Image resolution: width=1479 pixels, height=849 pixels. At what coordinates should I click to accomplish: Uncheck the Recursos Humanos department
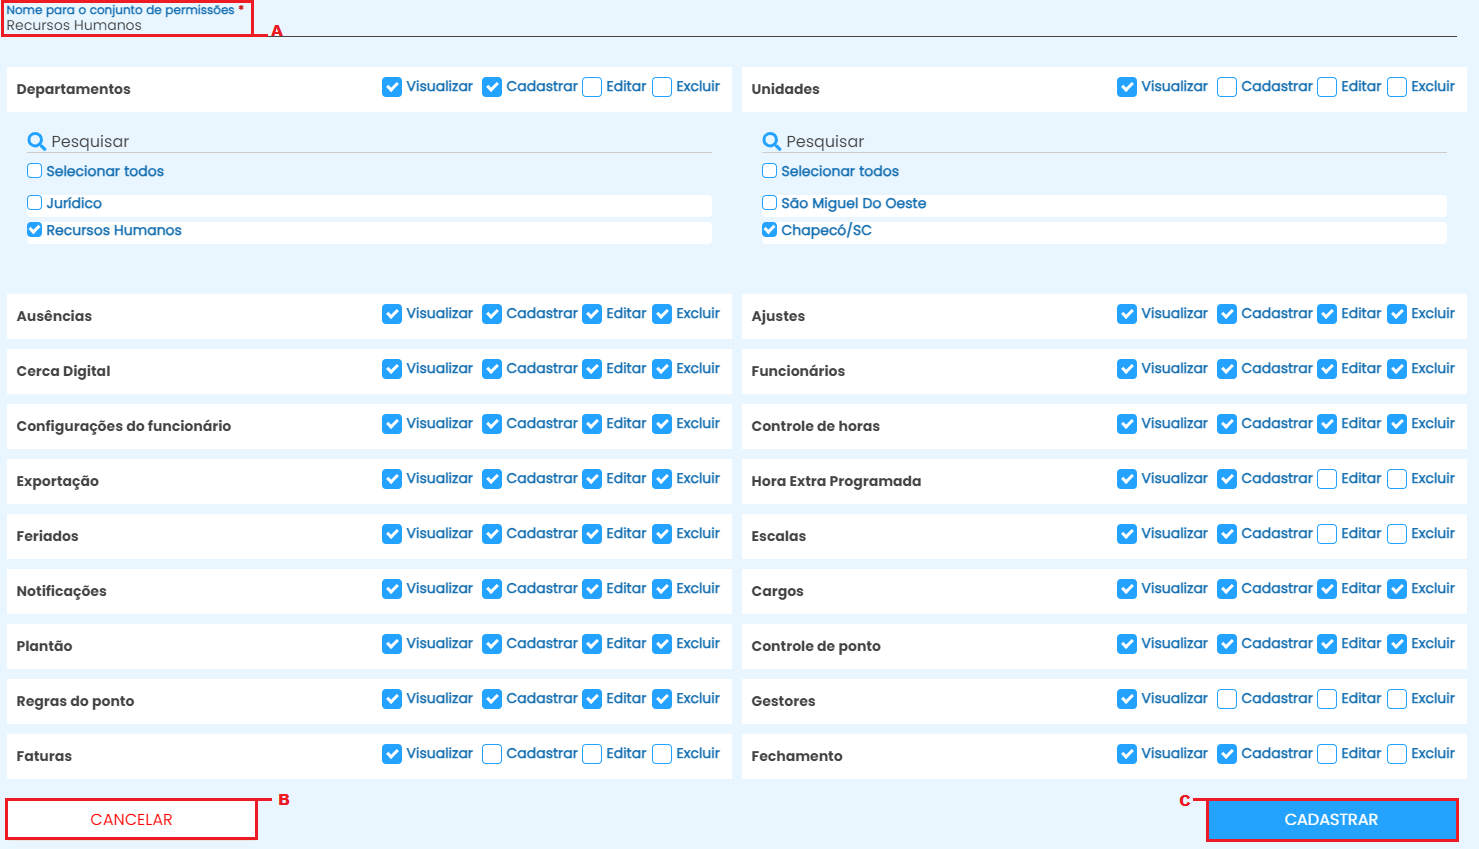tap(35, 230)
